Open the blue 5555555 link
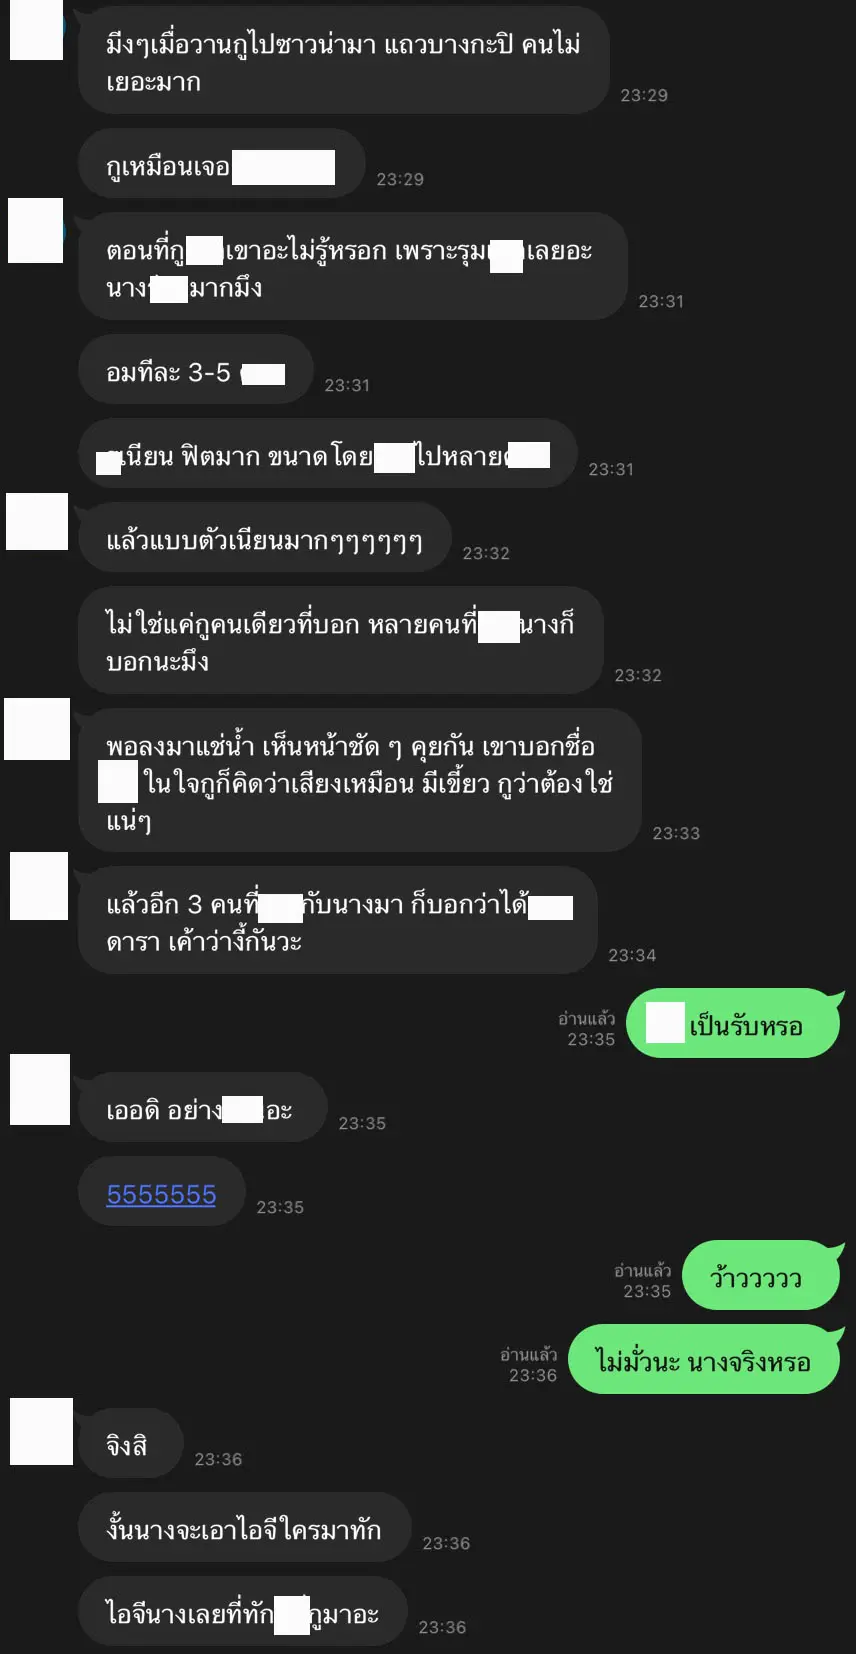Image resolution: width=856 pixels, height=1654 pixels. click(x=161, y=1194)
